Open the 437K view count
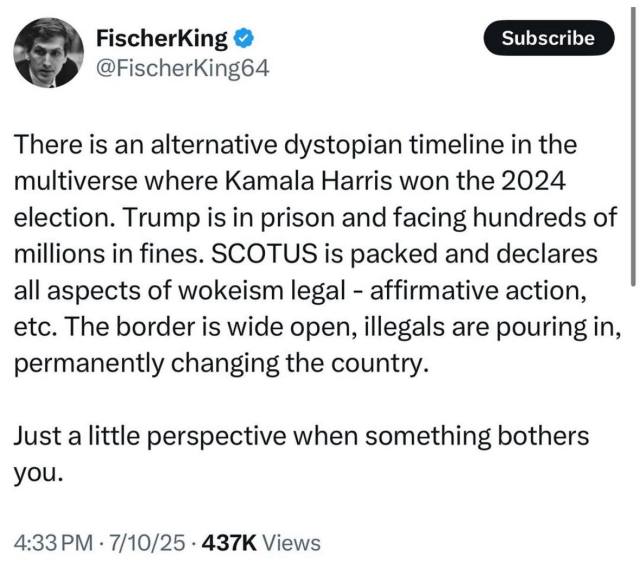 230,543
